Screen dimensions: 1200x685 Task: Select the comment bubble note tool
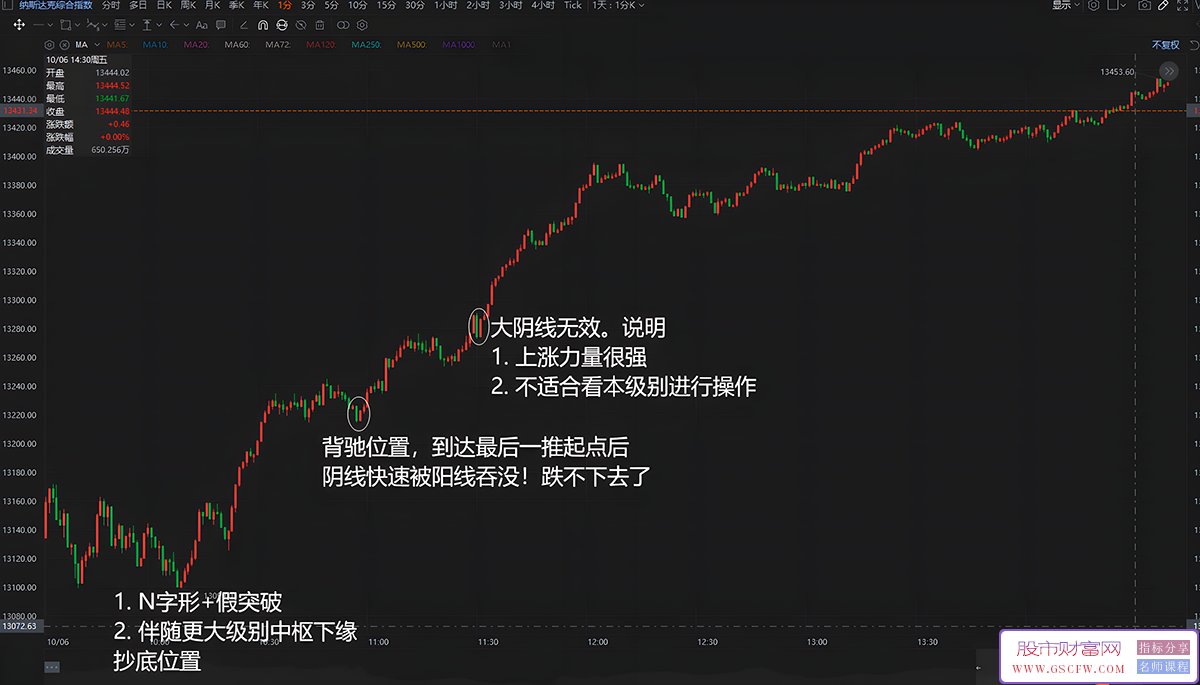tap(221, 24)
